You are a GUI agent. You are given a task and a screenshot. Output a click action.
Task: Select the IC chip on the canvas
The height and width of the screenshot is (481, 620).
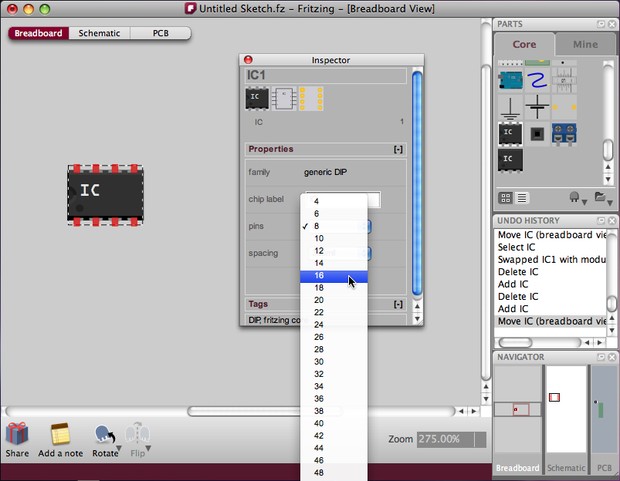click(105, 195)
